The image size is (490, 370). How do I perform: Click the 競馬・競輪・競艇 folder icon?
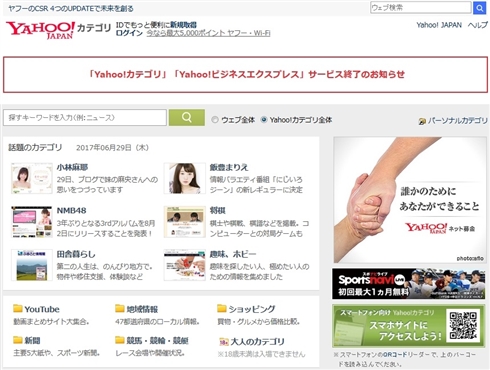(x=120, y=340)
